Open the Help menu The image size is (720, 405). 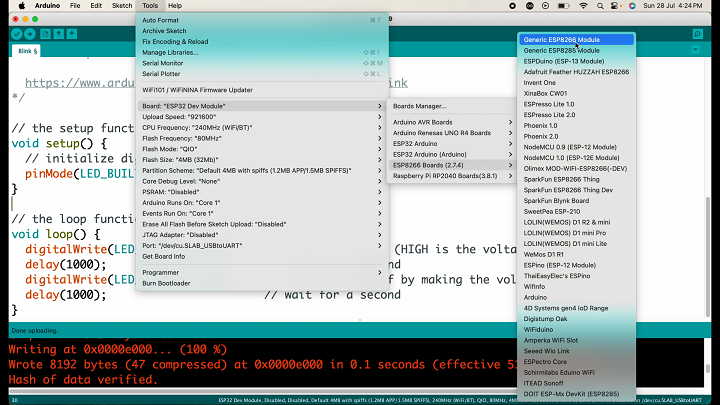[x=175, y=6]
